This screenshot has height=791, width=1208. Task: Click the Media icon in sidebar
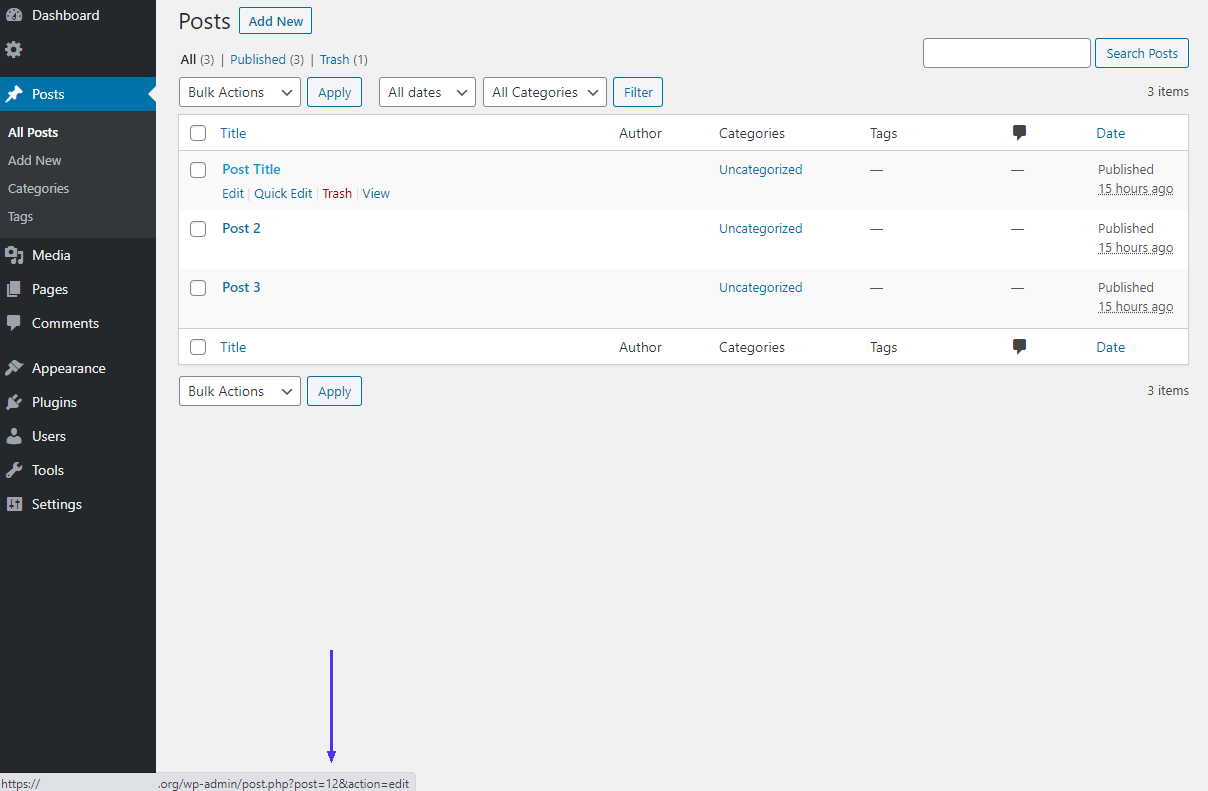(14, 255)
